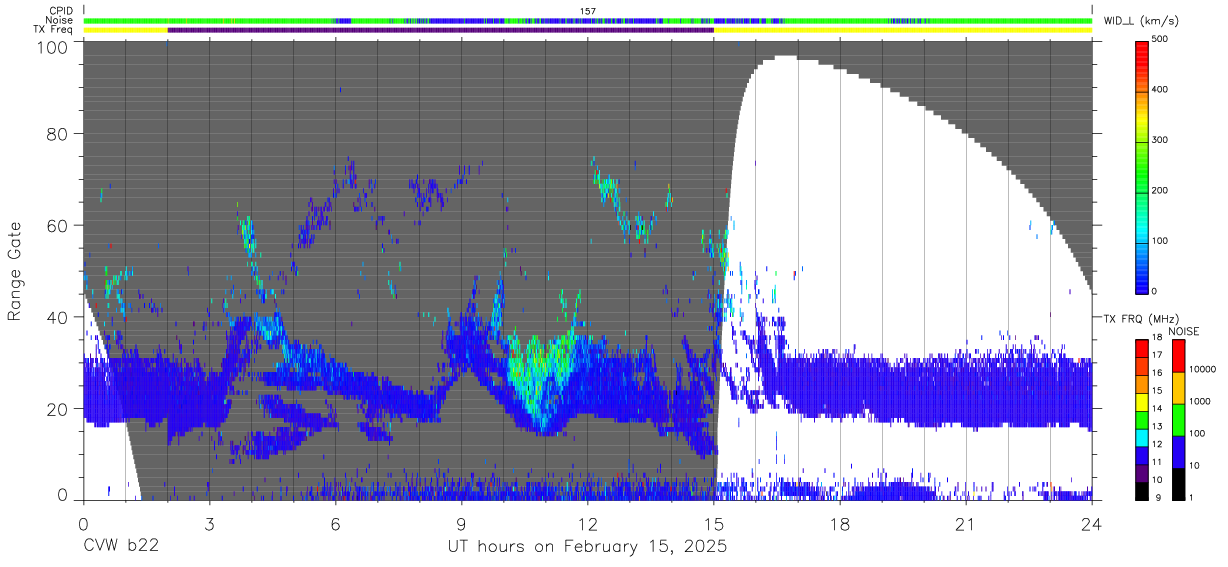Click the 15 tick on the TX FRQ legend

tap(1157, 390)
